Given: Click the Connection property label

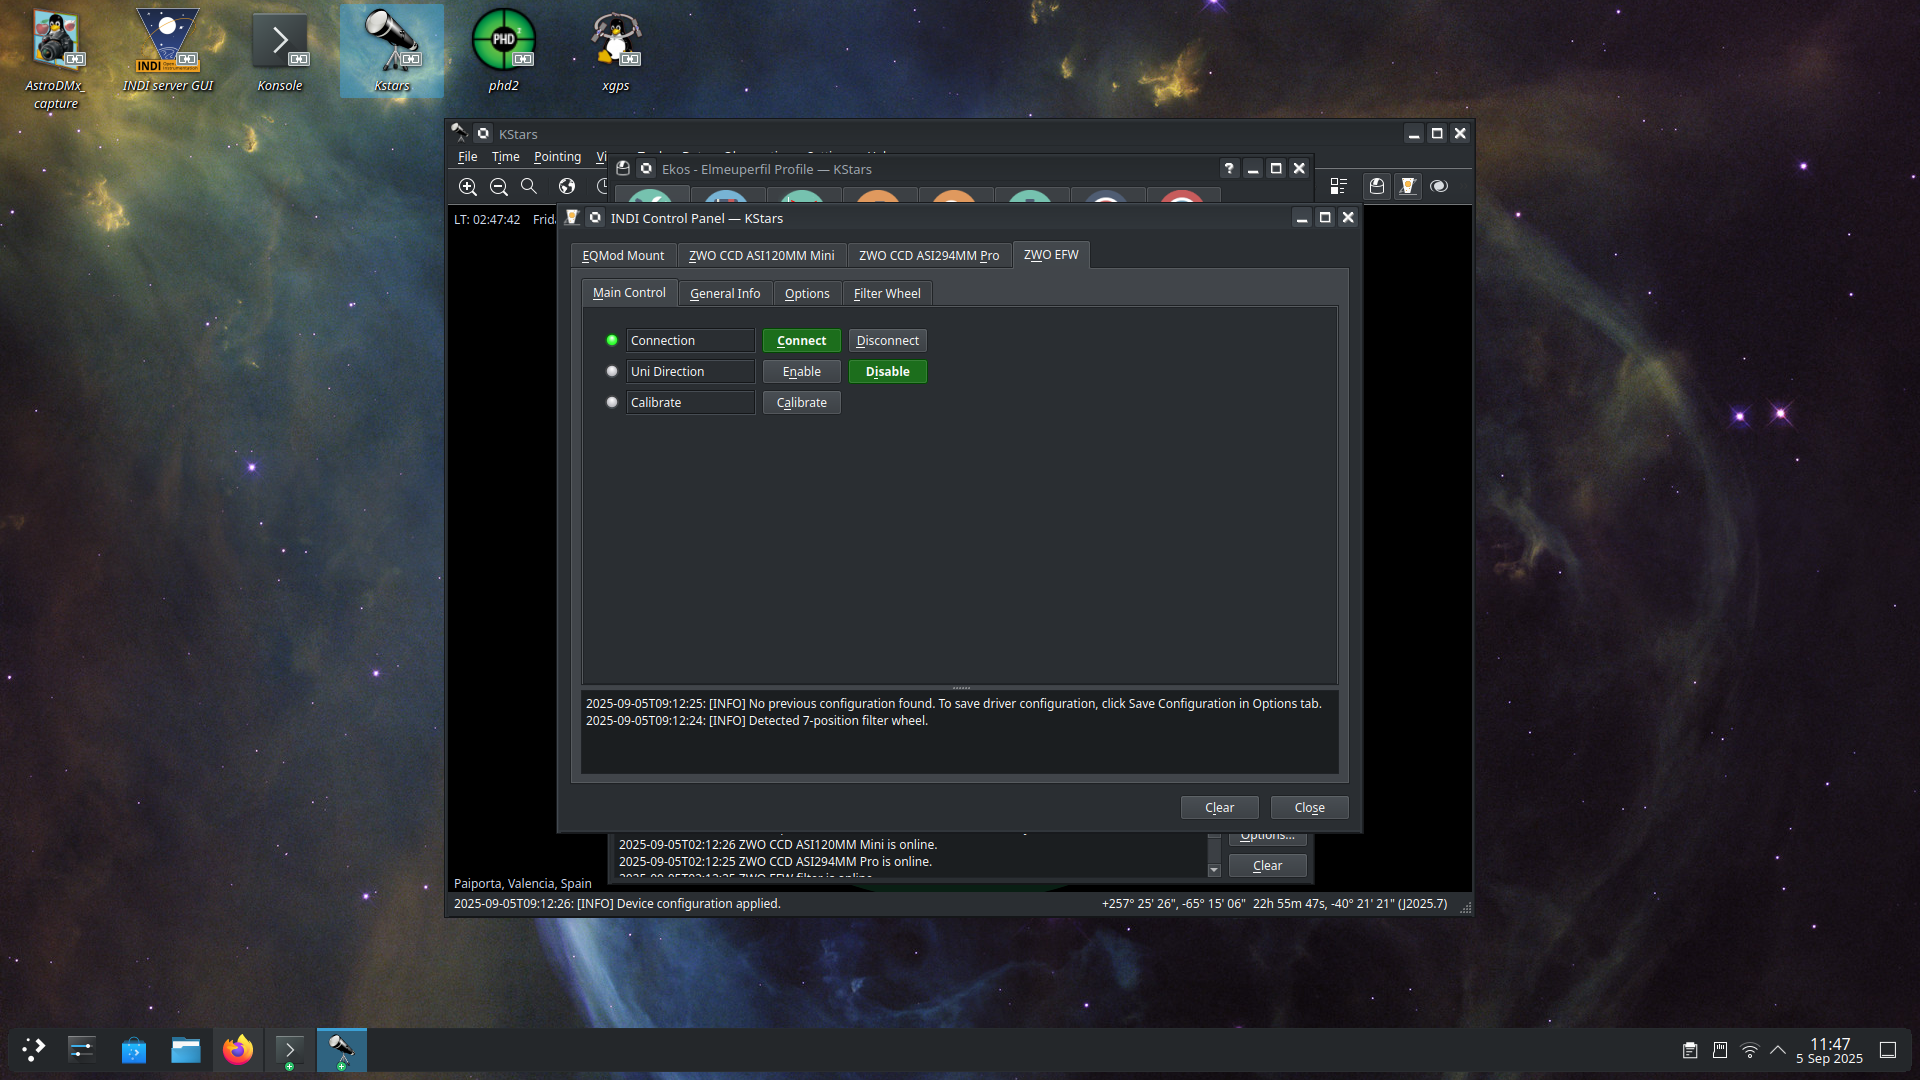Looking at the screenshot, I should (x=690, y=341).
